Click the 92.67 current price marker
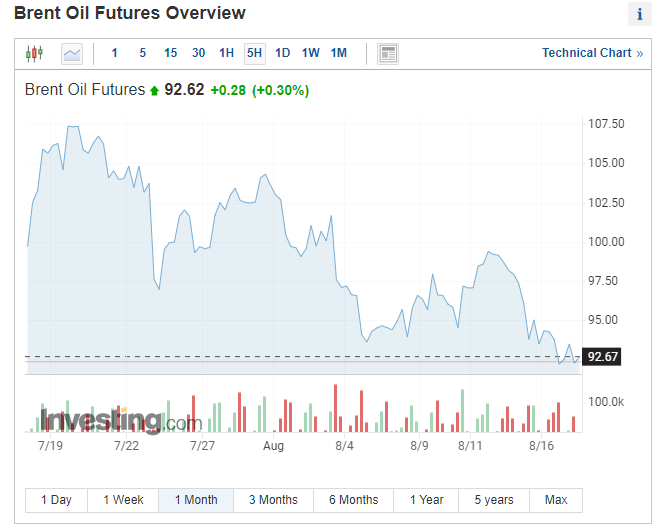The width and height of the screenshot is (660, 532). (604, 357)
